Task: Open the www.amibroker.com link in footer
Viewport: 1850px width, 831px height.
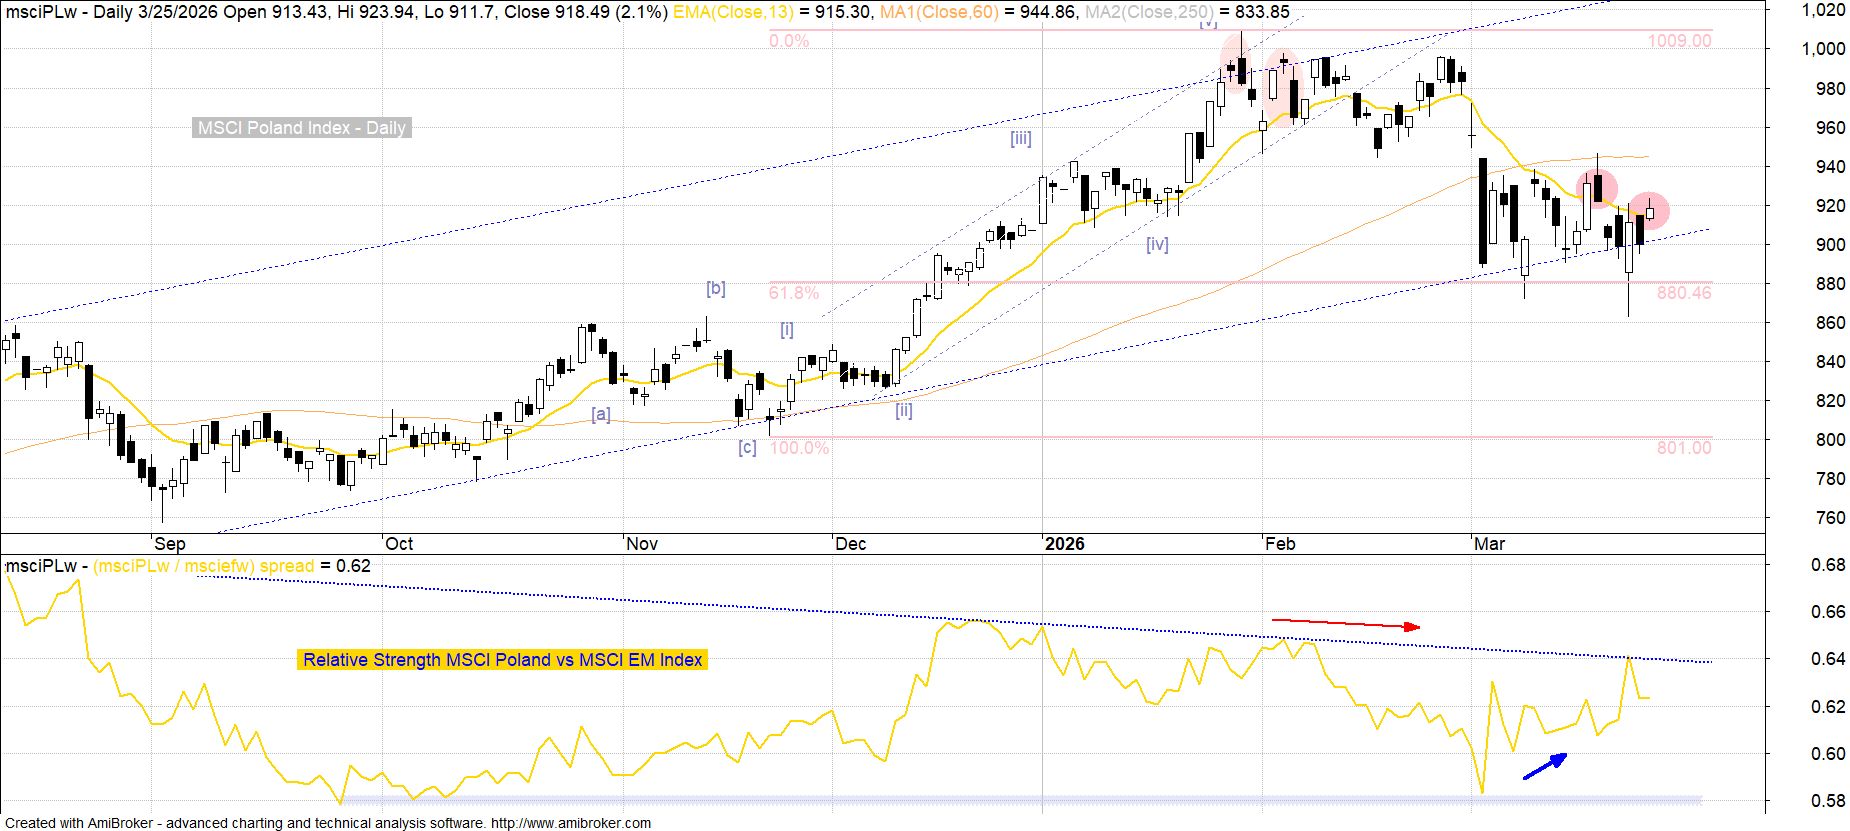Action: pyautogui.click(x=569, y=823)
